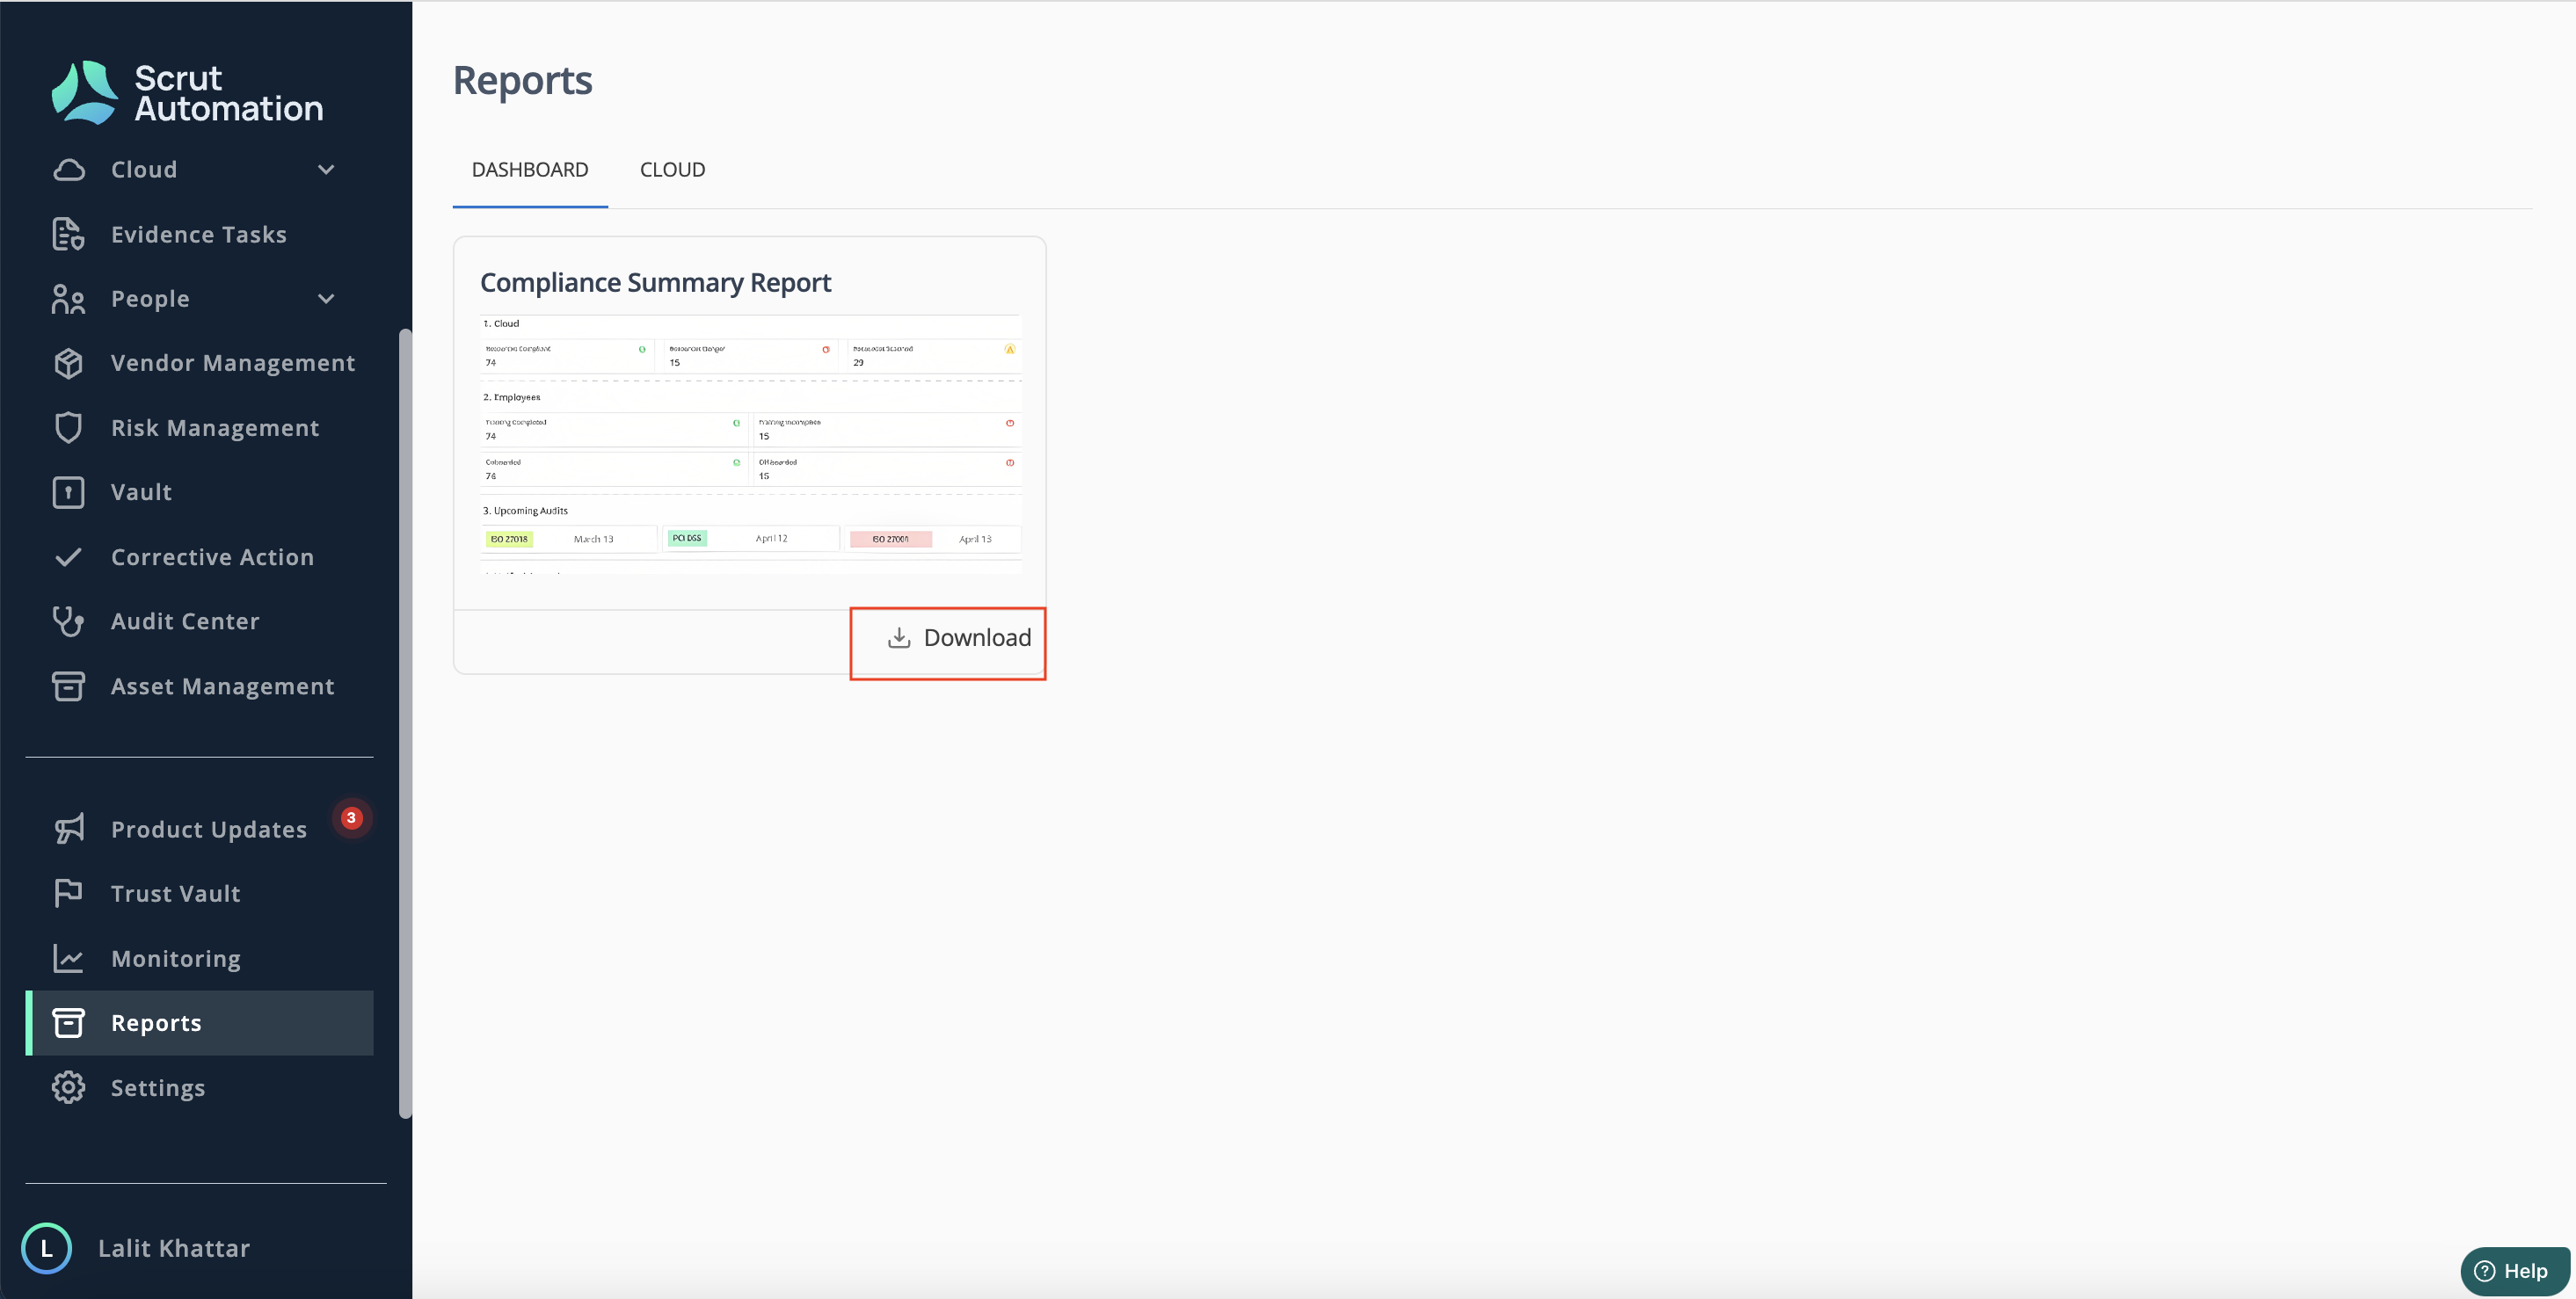Click the Help question mark icon

[x=2485, y=1271]
